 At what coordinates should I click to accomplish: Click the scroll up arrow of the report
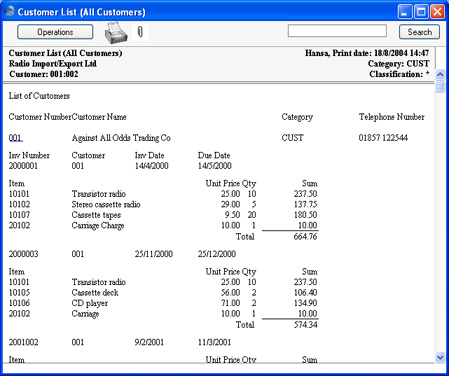point(440,74)
